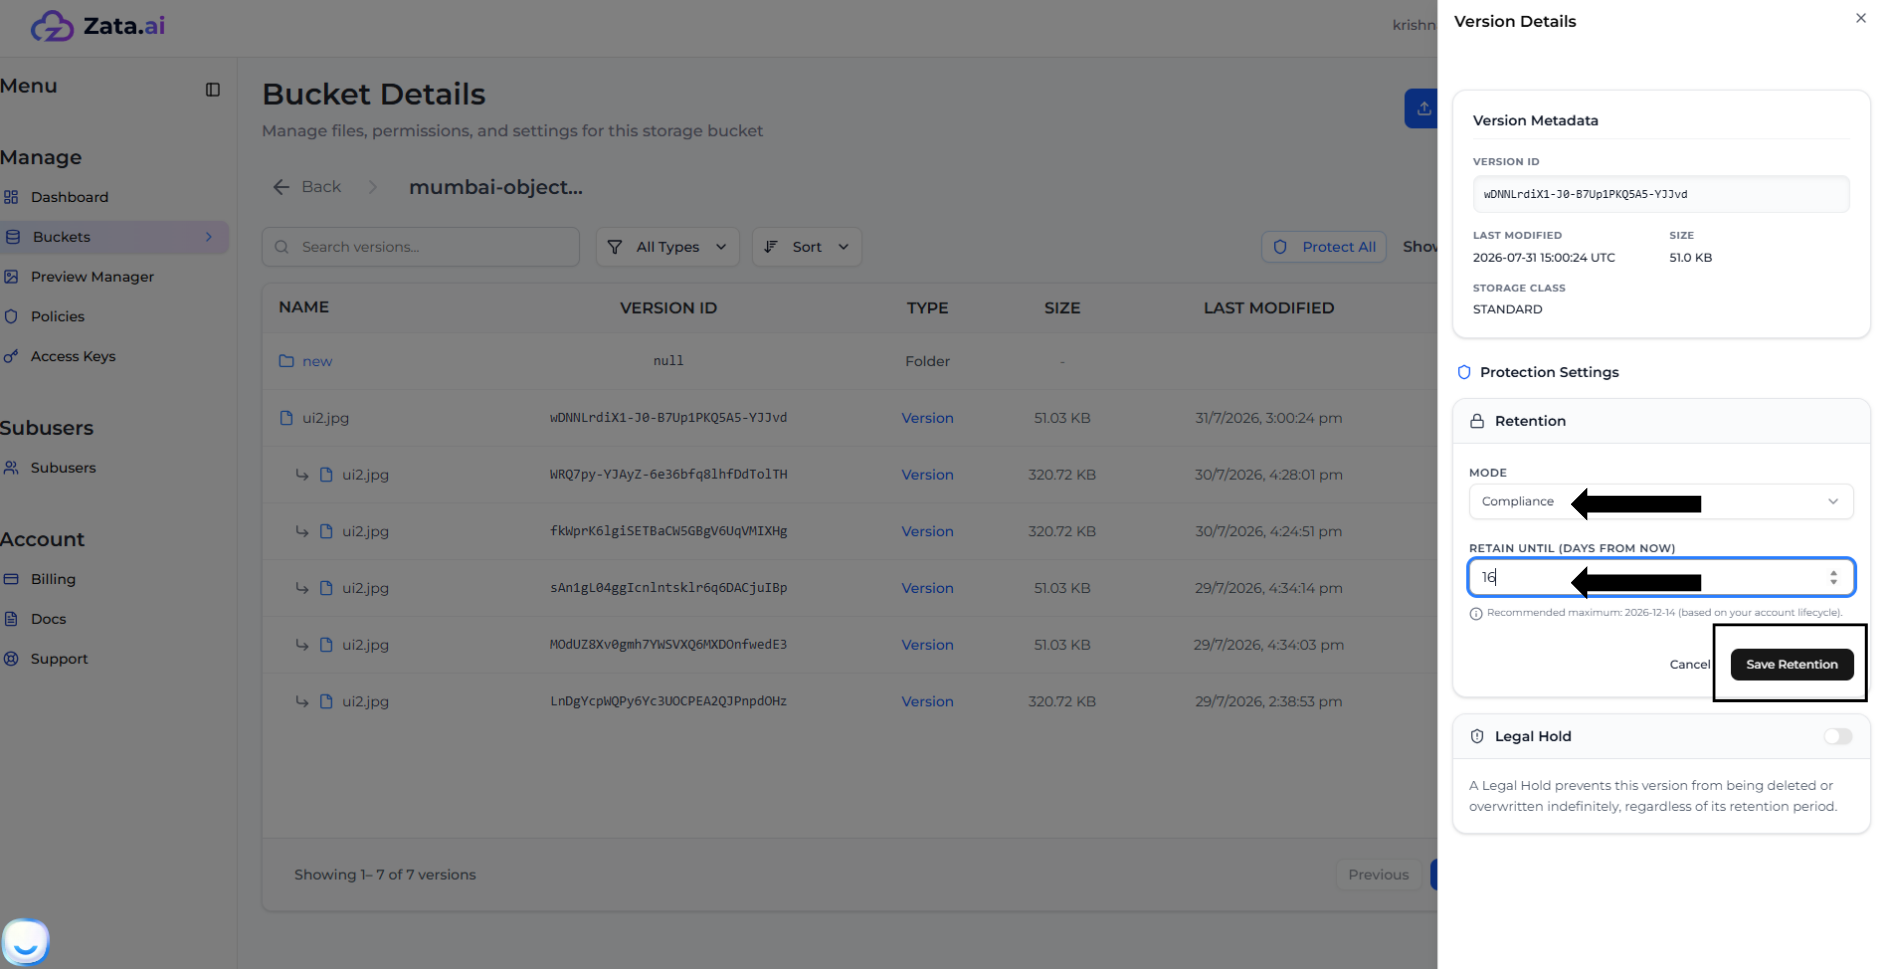The image size is (1882, 975).
Task: Click the Retention lock icon
Action: [x=1476, y=422]
